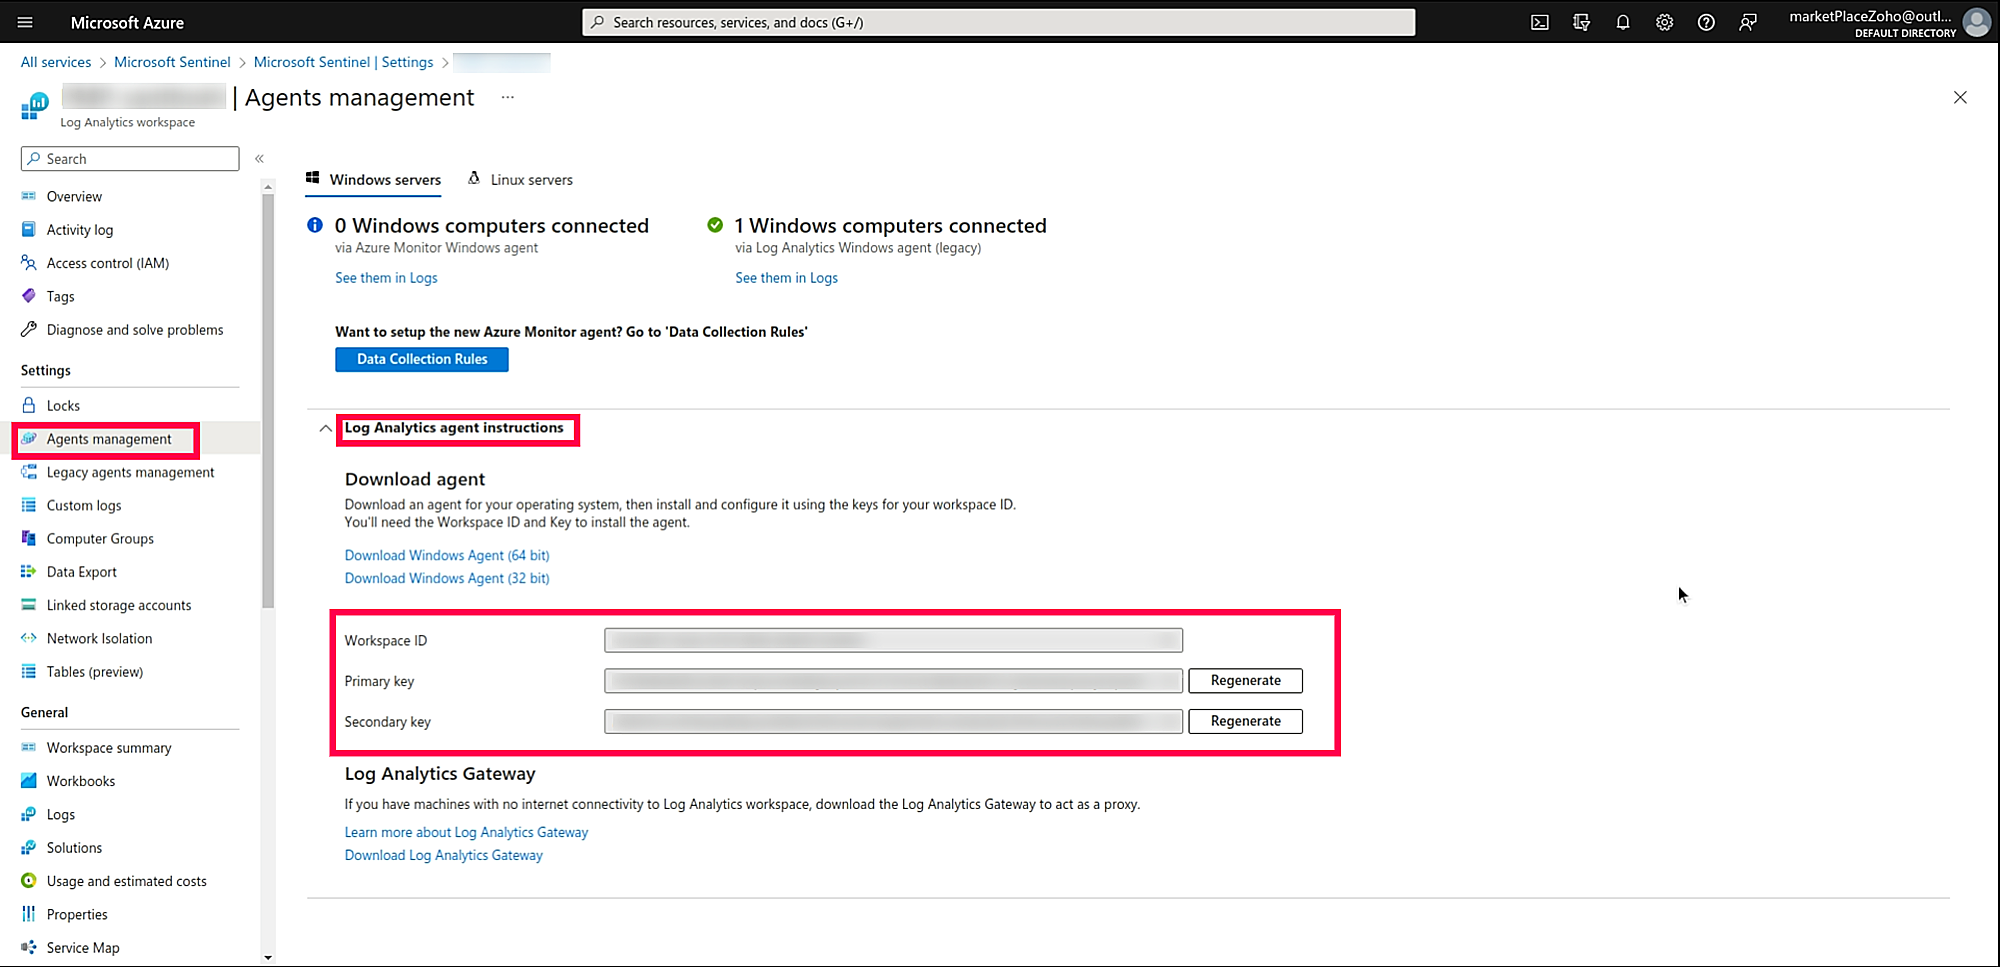Click the Data Export icon
Screen dimensions: 2000x967
click(x=29, y=572)
